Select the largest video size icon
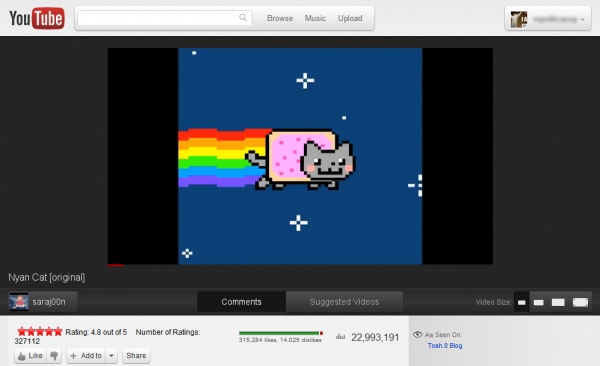Viewport: 600px width, 366px height. coord(580,302)
